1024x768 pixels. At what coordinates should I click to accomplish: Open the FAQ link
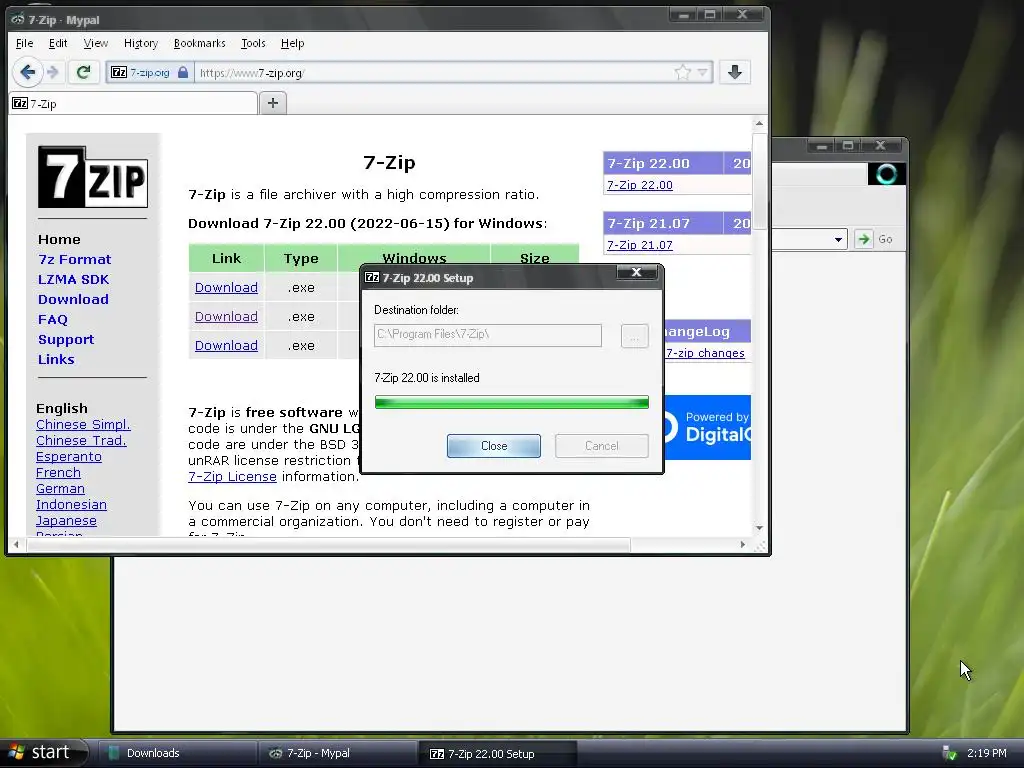tap(53, 319)
